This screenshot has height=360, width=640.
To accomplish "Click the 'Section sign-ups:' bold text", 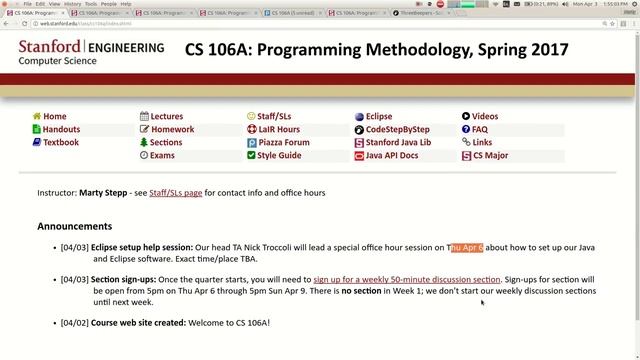I will coord(123,280).
